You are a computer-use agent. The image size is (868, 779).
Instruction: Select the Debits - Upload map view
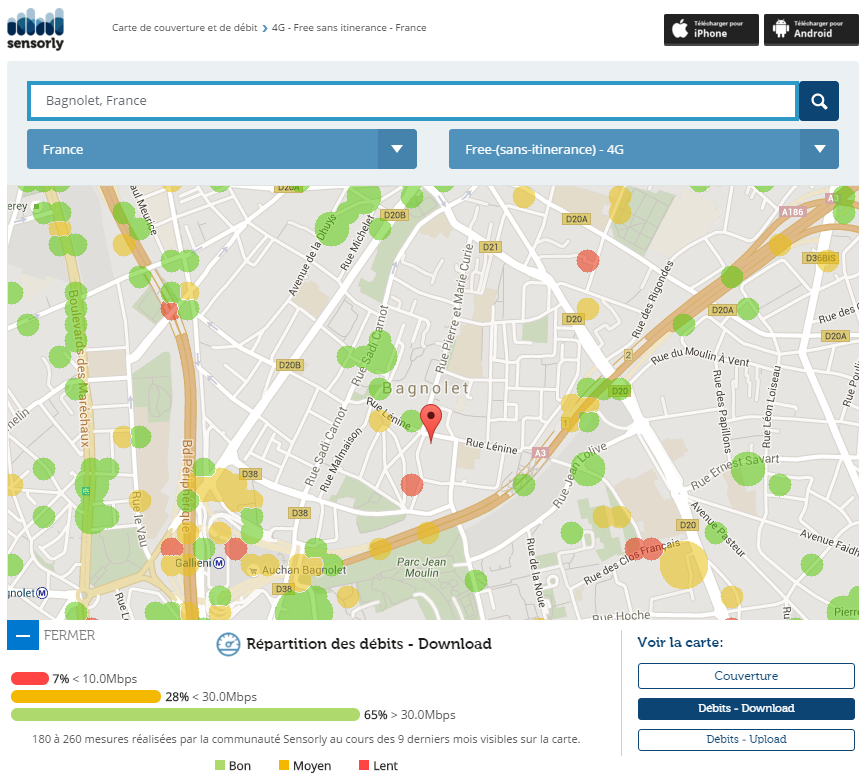click(746, 740)
